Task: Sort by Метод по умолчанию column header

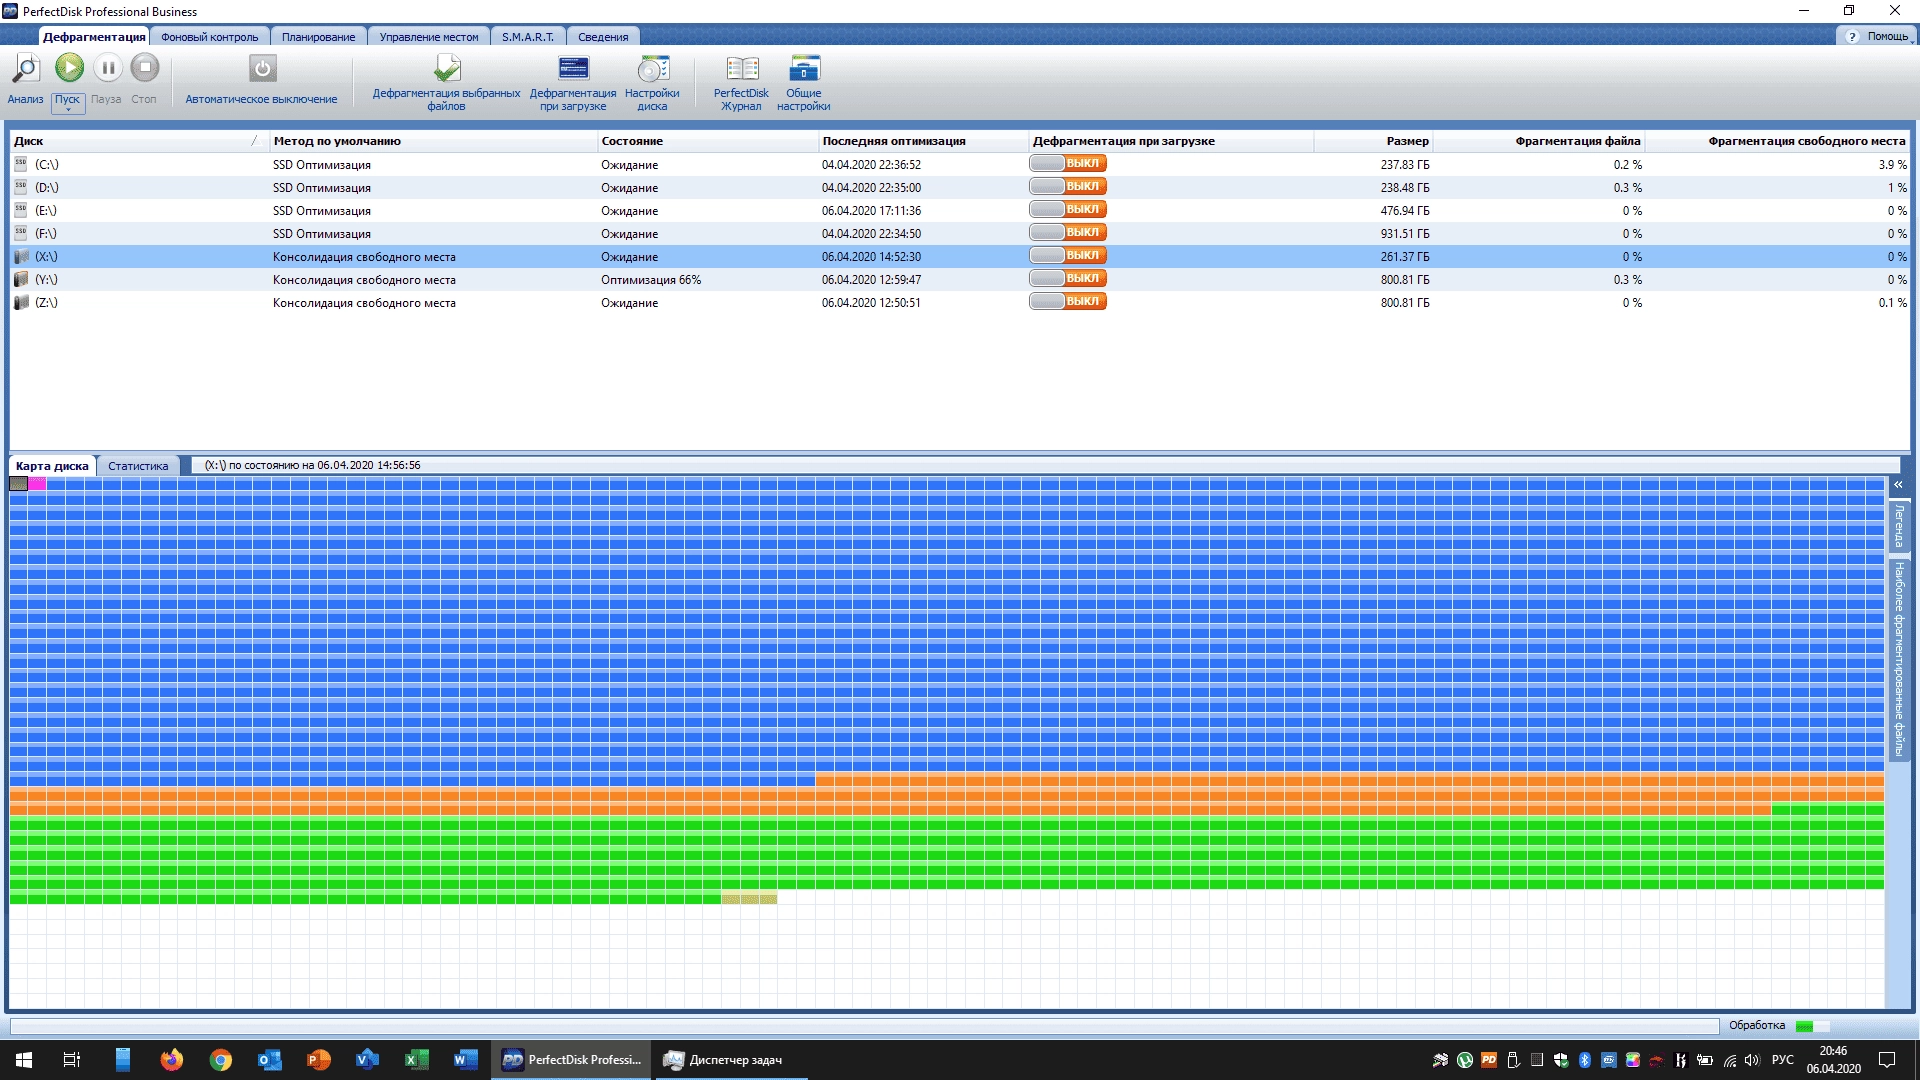Action: point(433,141)
